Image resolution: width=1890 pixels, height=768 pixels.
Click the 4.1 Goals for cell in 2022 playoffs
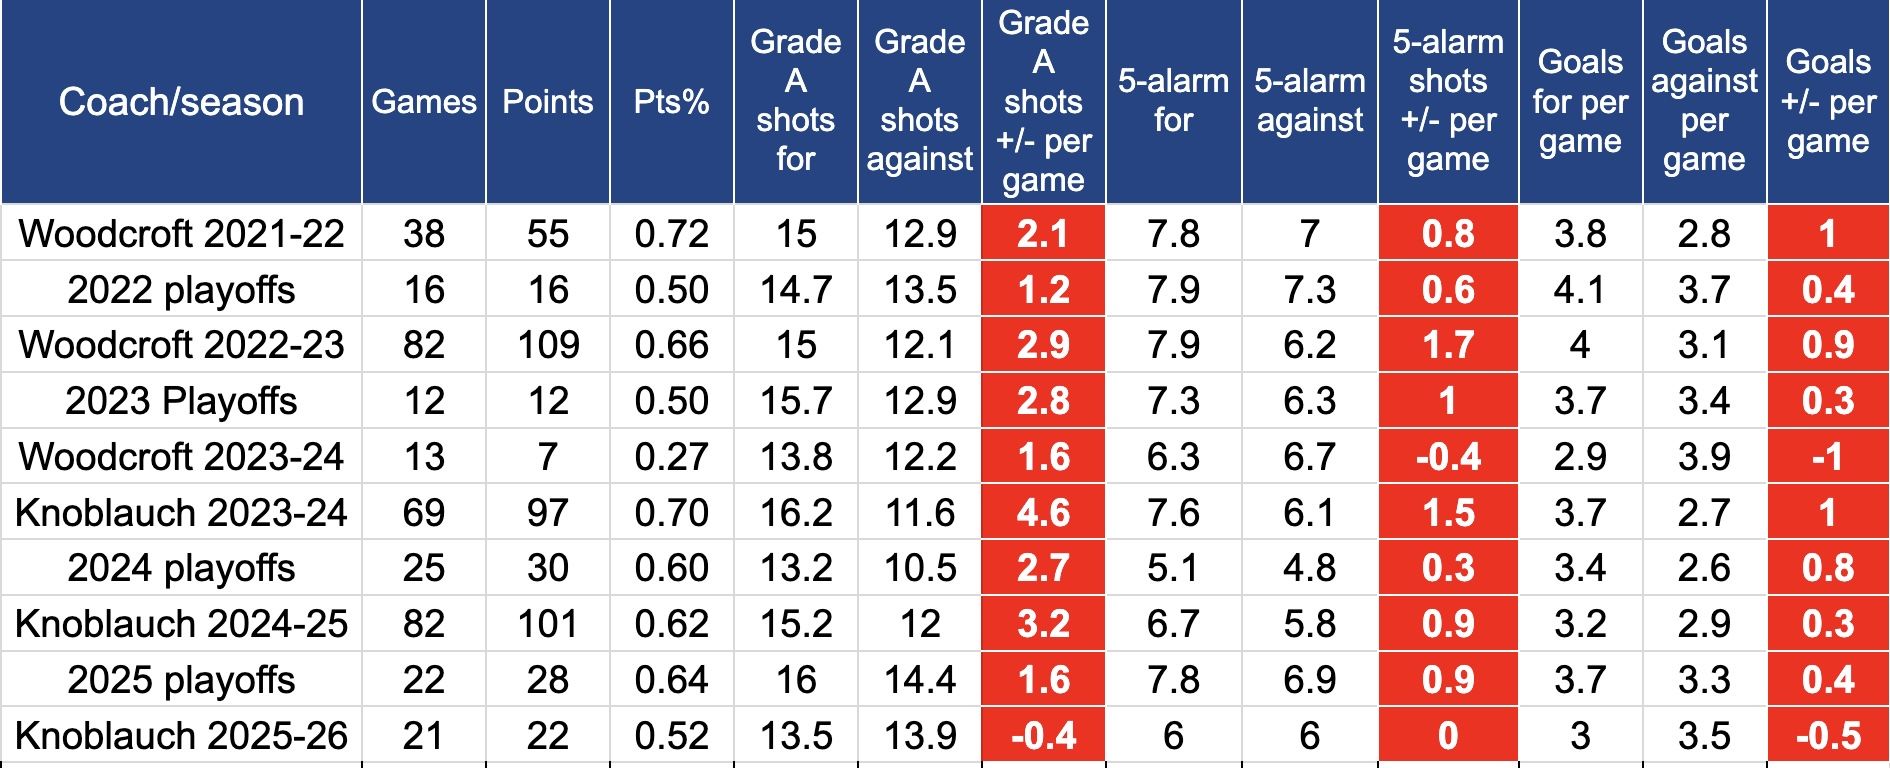point(1580,290)
